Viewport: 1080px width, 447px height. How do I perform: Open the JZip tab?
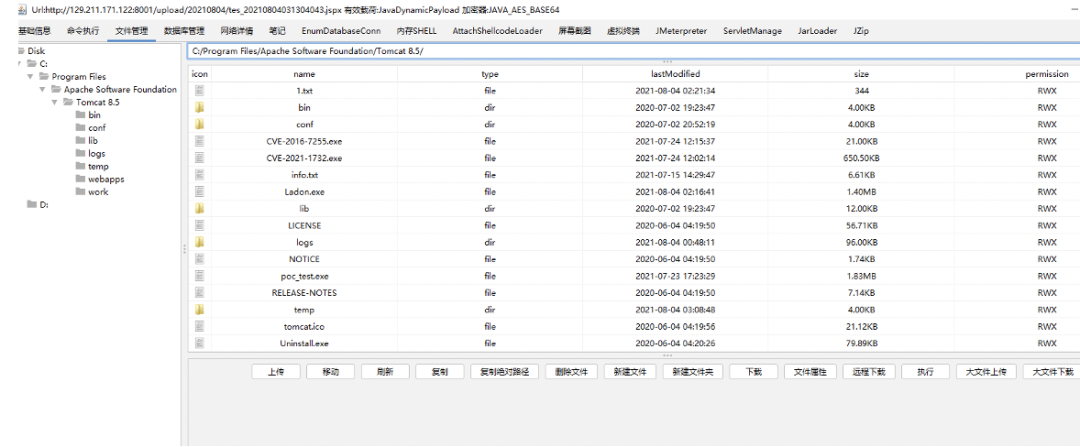click(x=860, y=31)
